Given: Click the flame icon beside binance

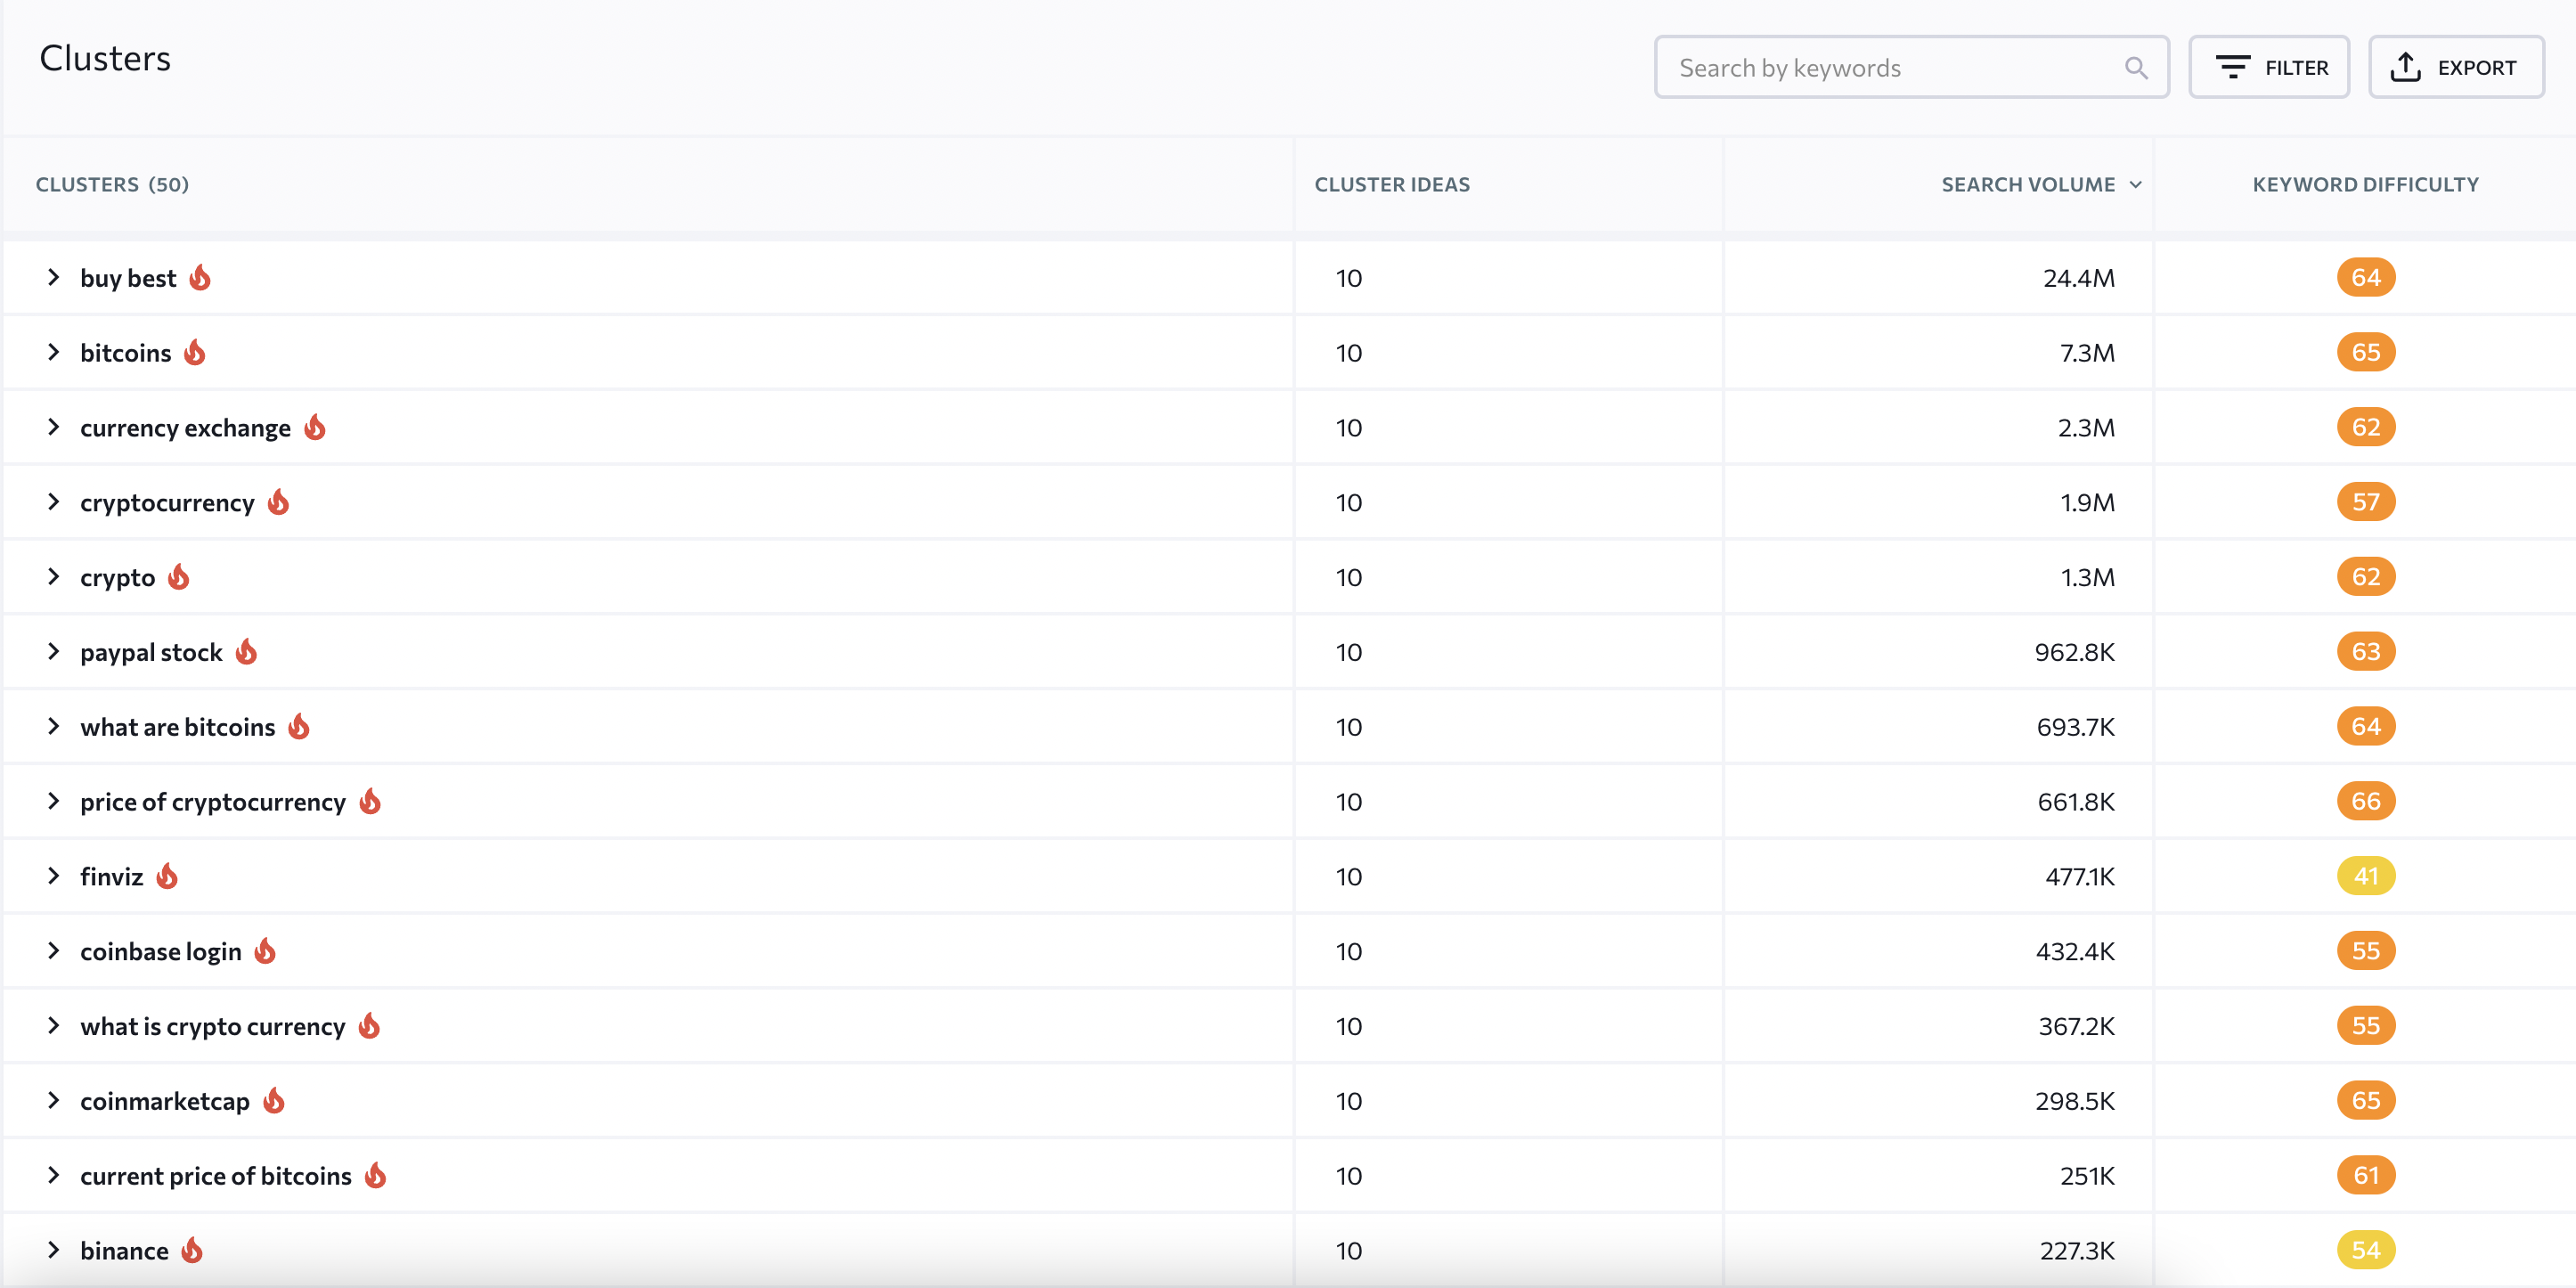Looking at the screenshot, I should (192, 1250).
